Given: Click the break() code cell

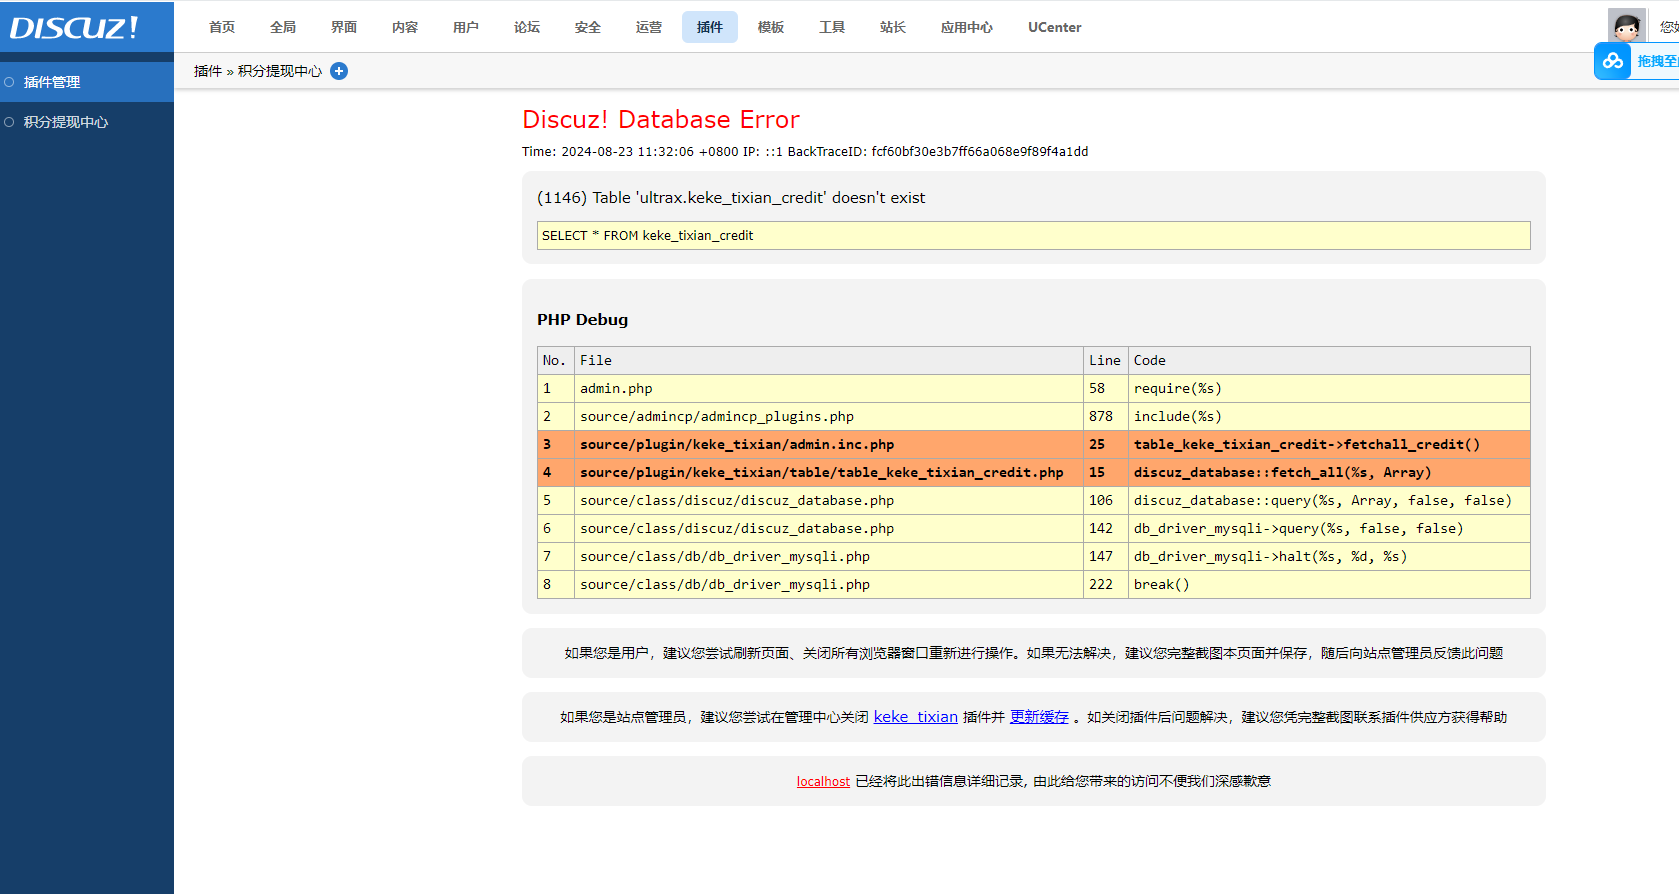Looking at the screenshot, I should [1329, 585].
